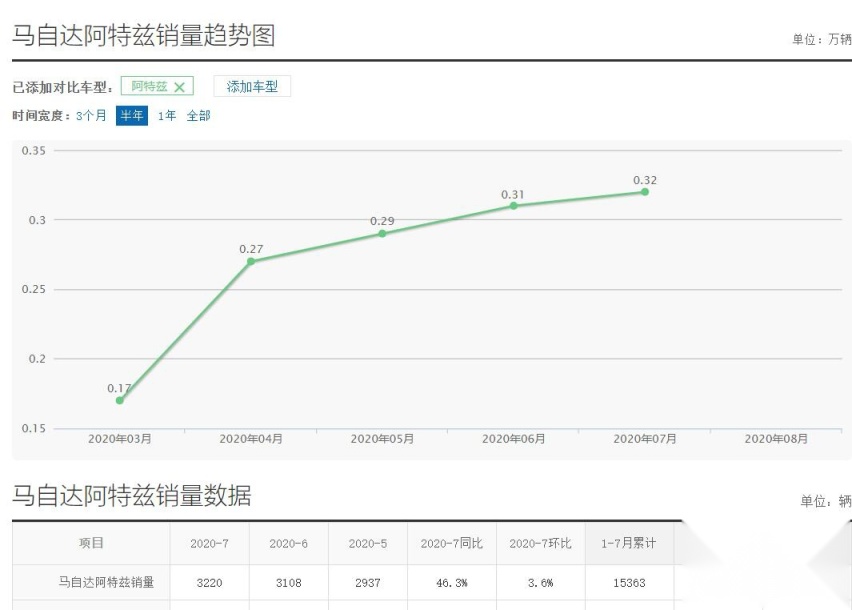Click the 3.6% month-over-month cell
Viewport: 852px width, 610px height.
(x=541, y=583)
